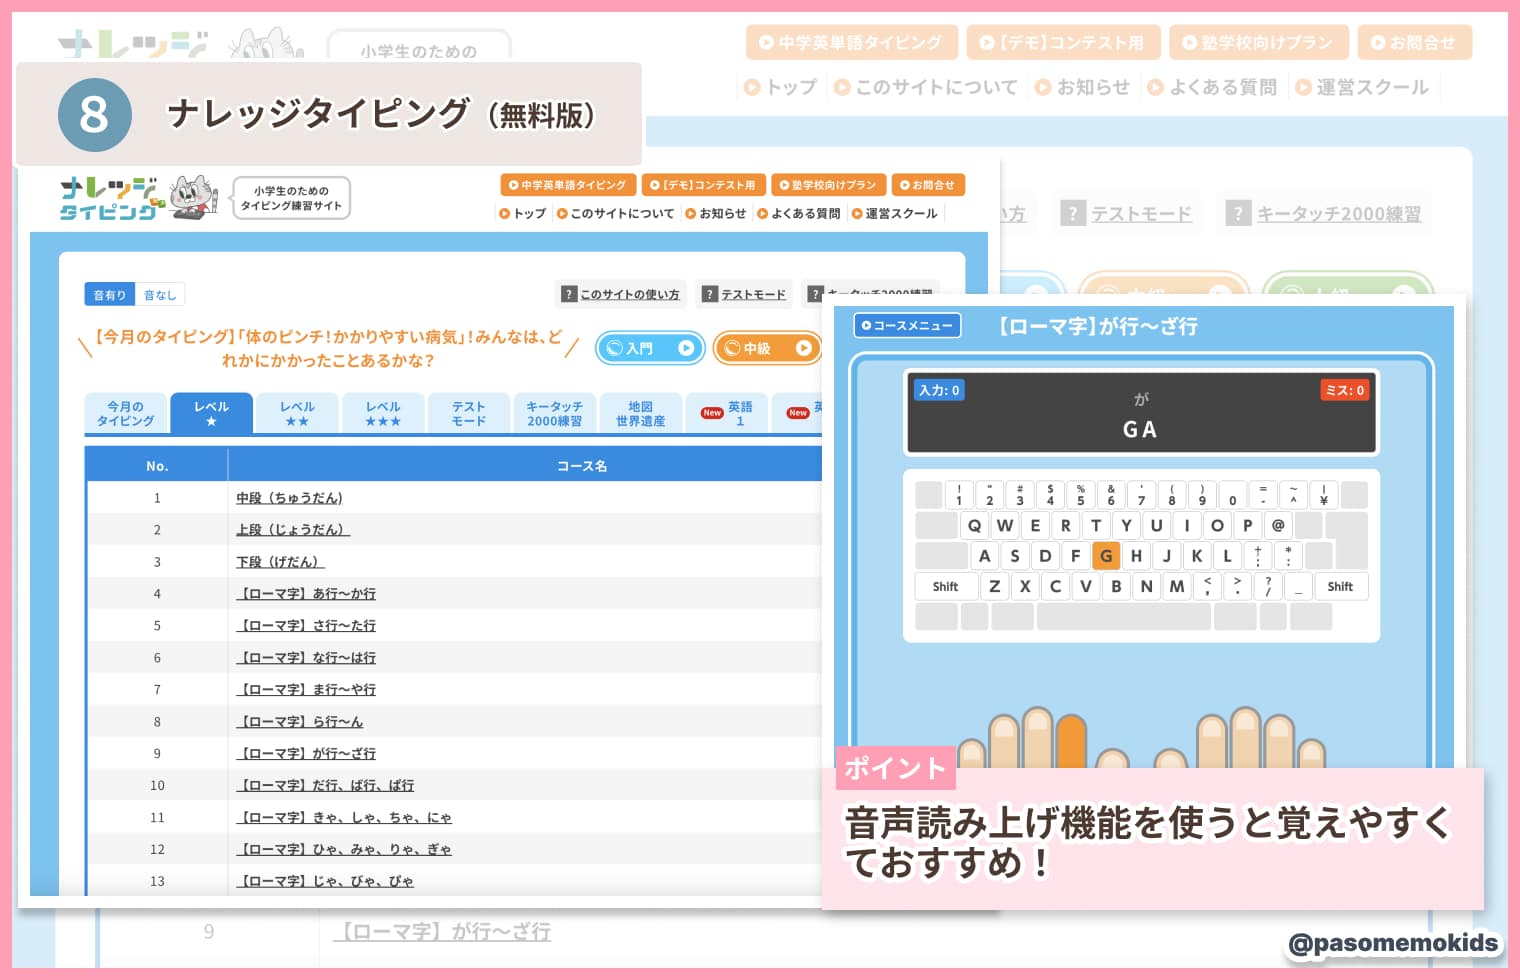Click 中級 level button

tap(766, 348)
